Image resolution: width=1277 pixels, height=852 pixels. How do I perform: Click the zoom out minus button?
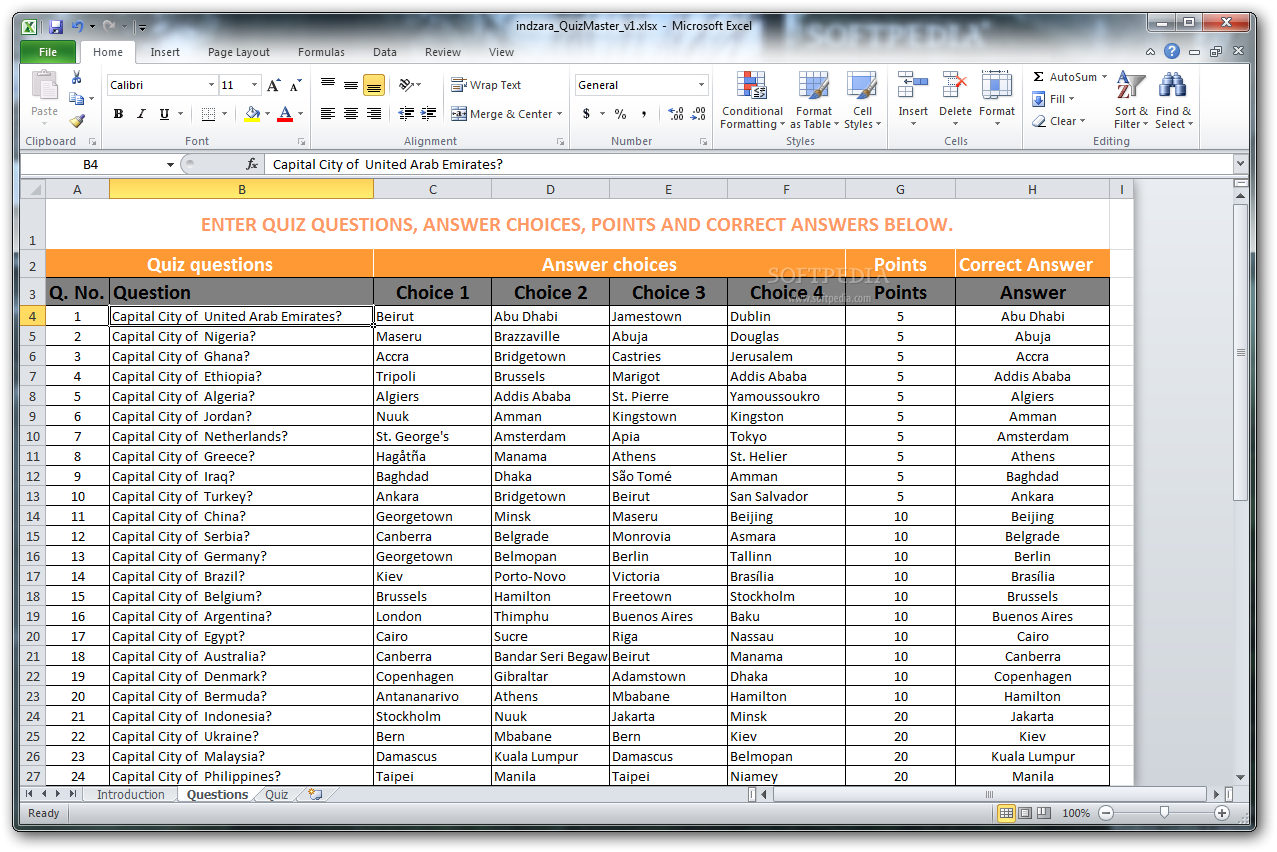1105,813
